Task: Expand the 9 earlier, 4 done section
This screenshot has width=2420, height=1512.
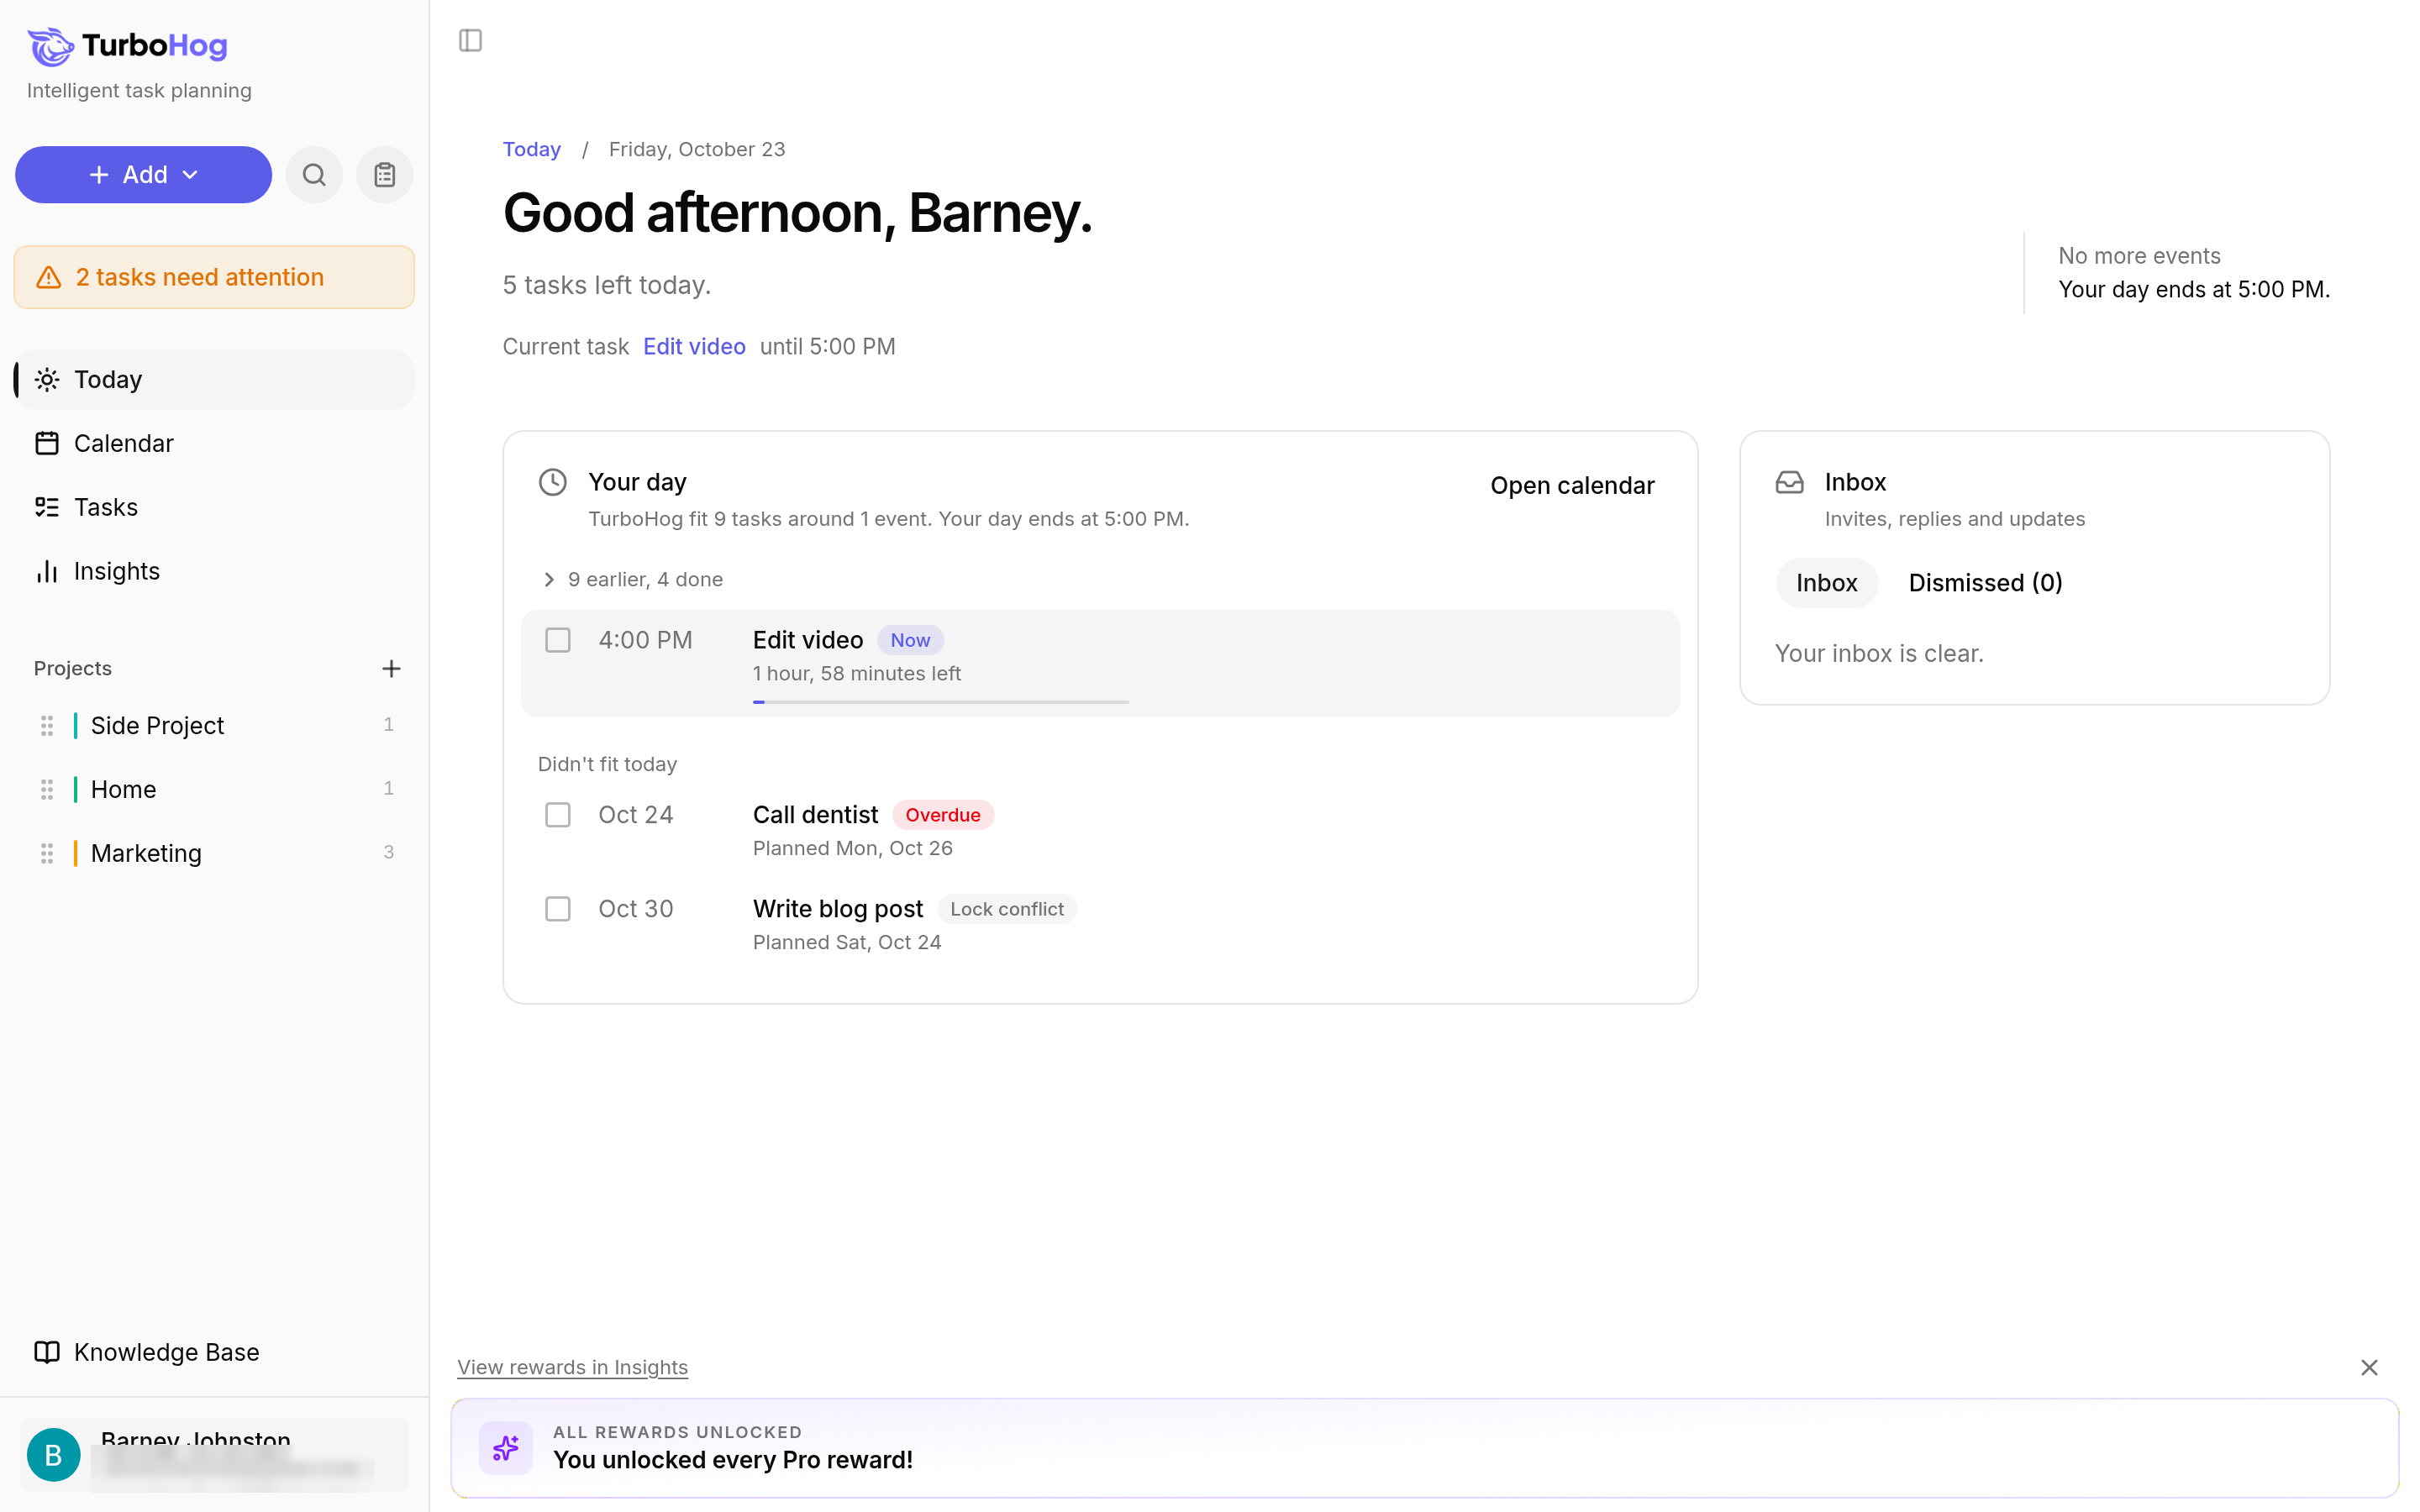Action: (631, 579)
